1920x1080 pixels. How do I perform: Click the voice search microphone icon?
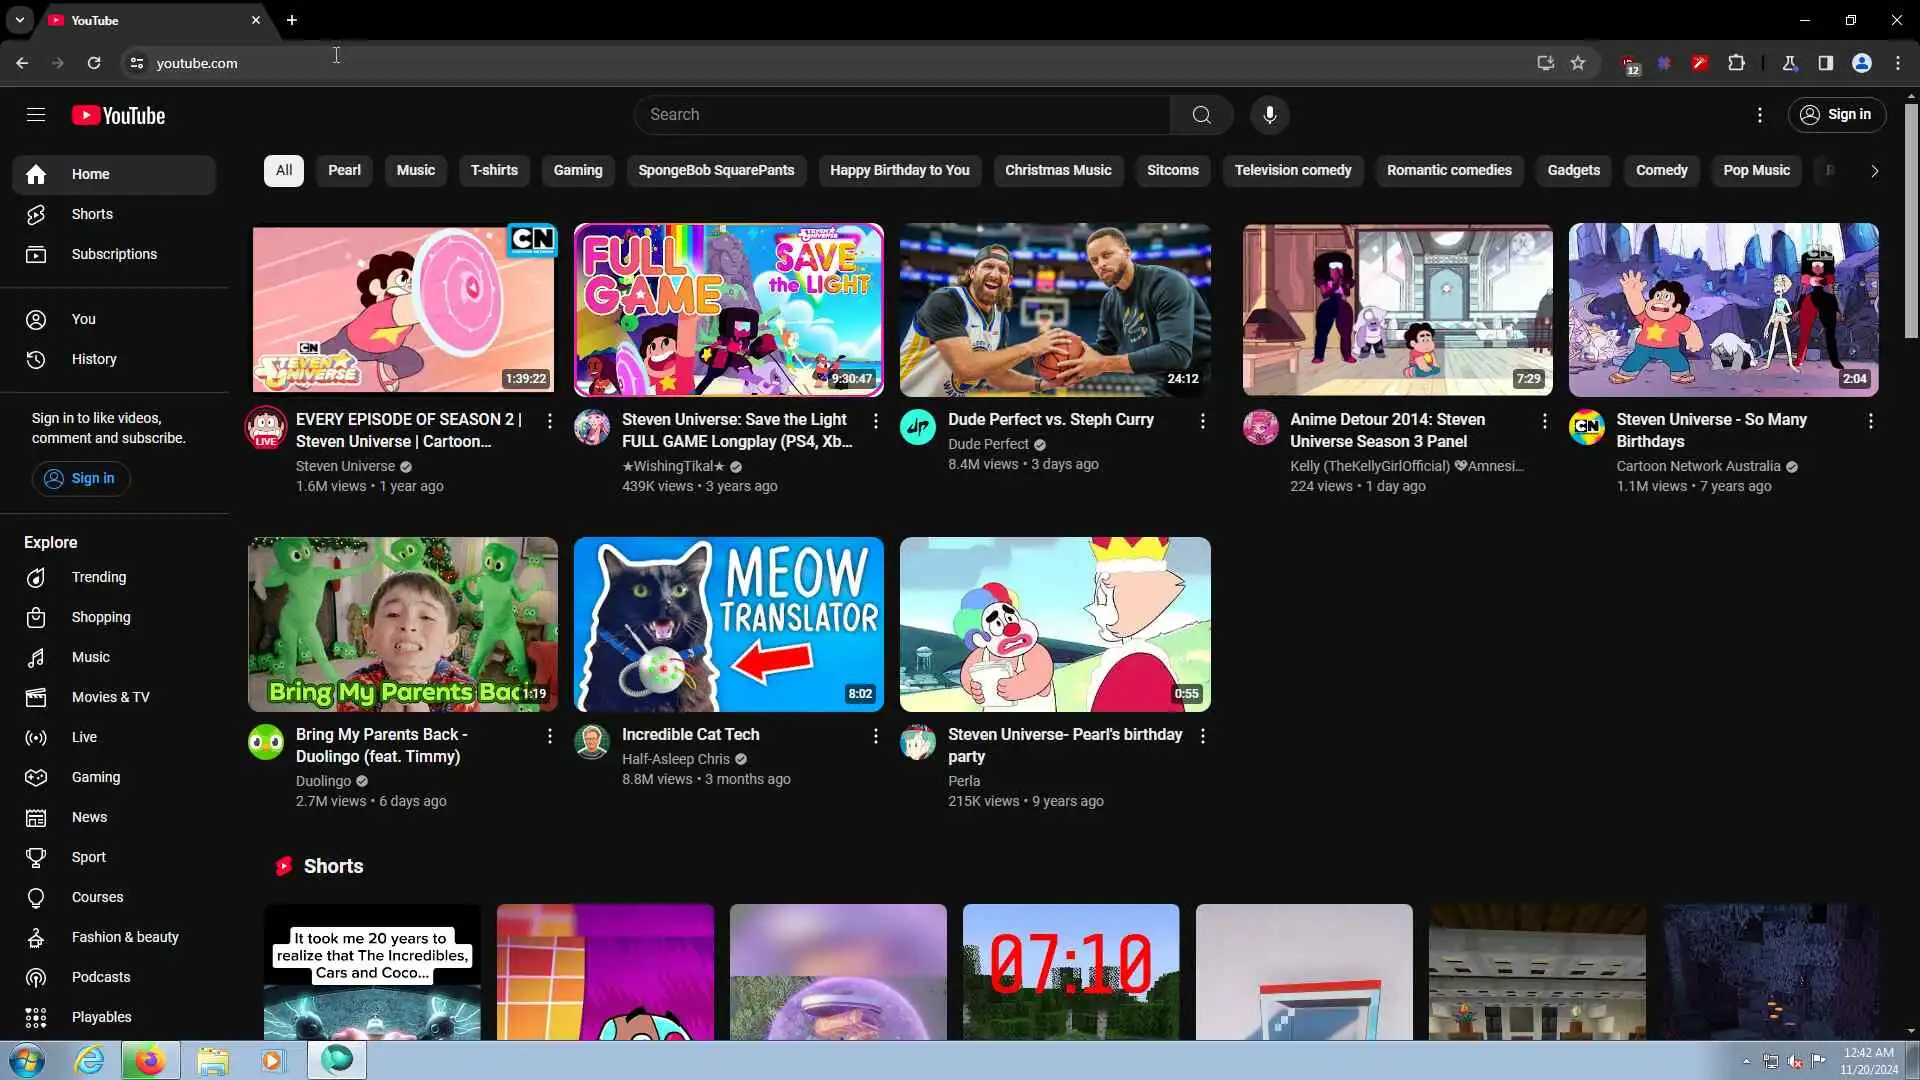[1269, 115]
